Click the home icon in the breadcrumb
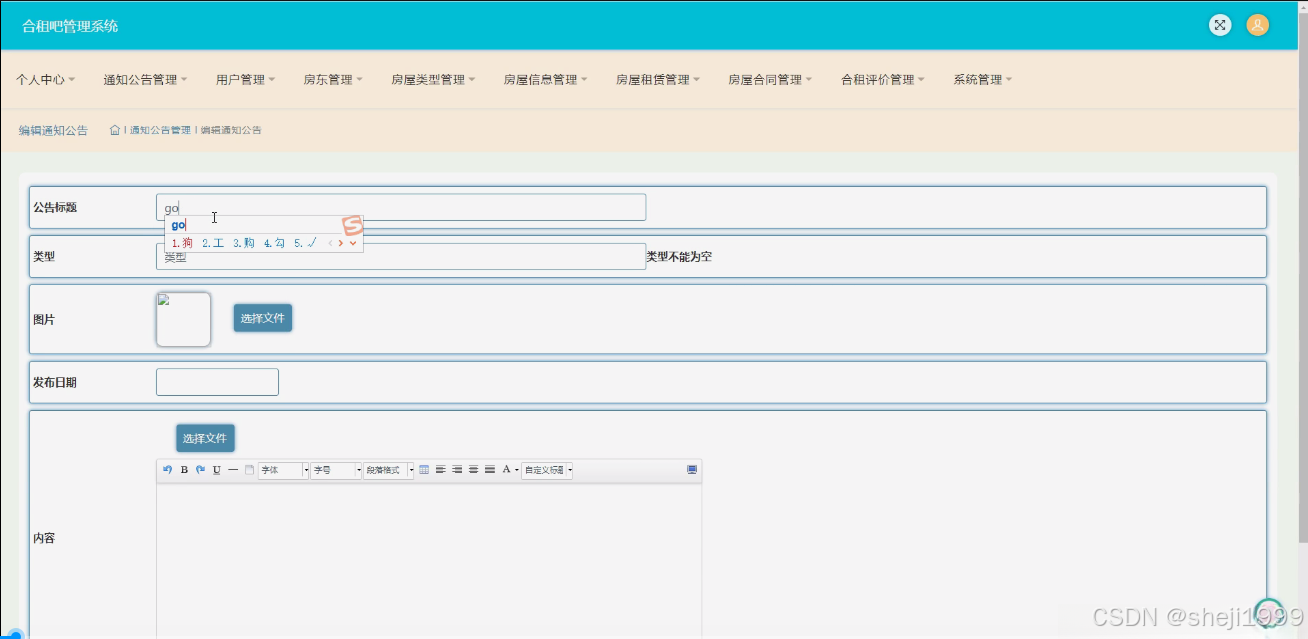The image size is (1308, 639). [x=115, y=130]
